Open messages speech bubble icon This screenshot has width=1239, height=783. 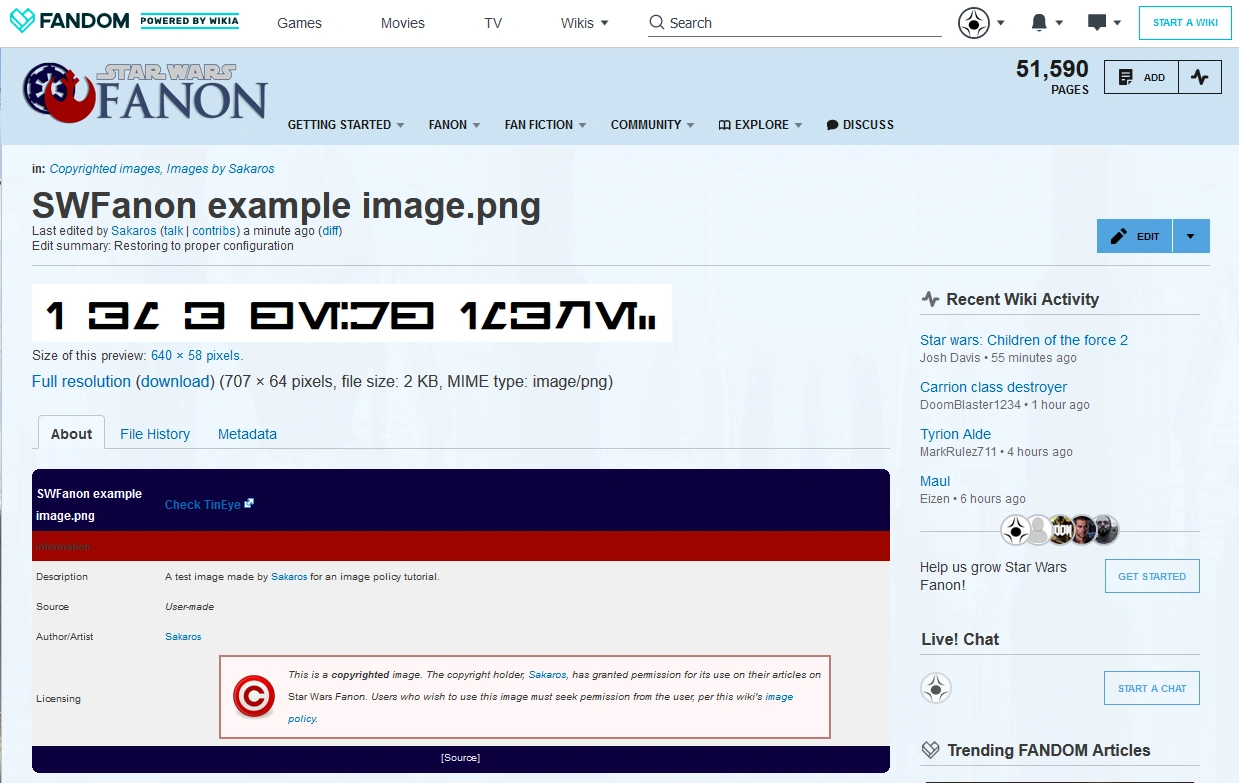tap(1097, 22)
